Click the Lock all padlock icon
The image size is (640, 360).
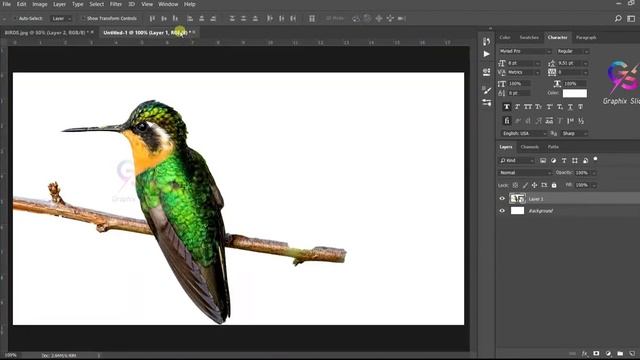[554, 185]
